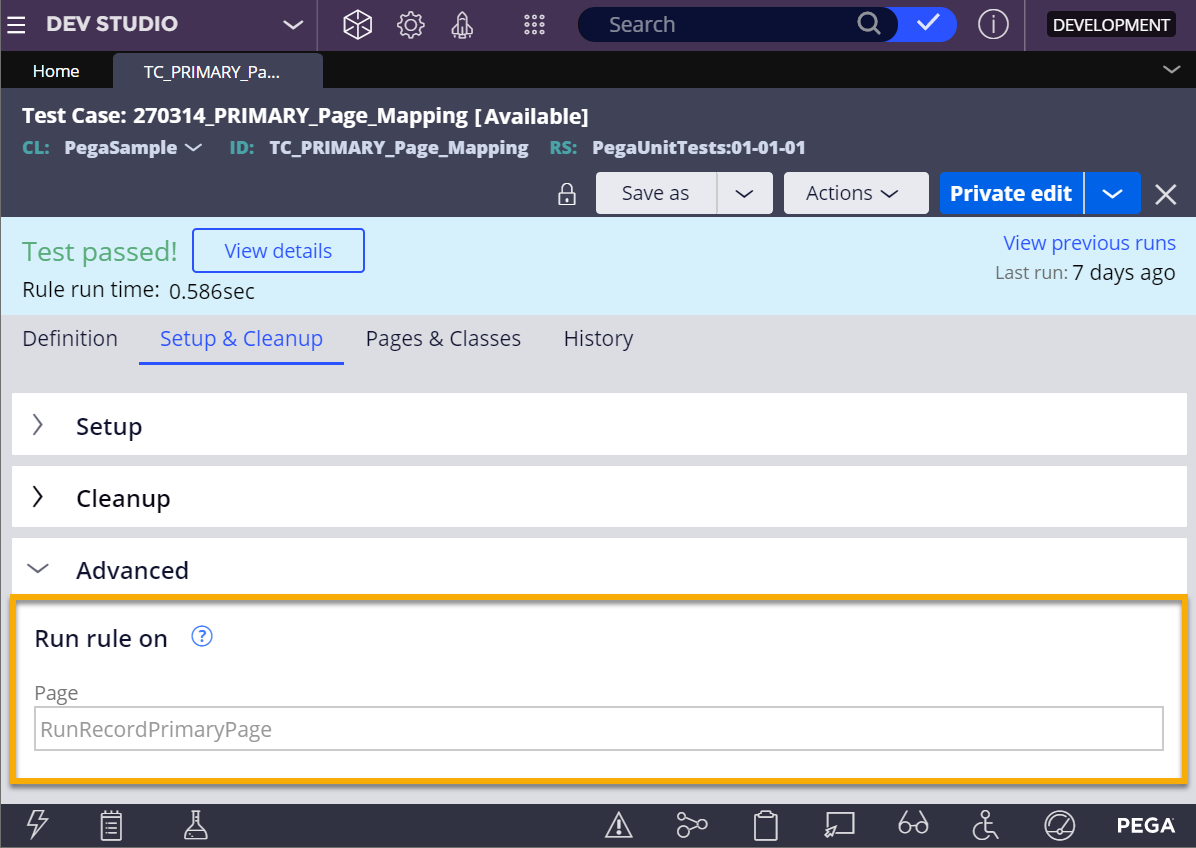
Task: Open the Save as dropdown arrow
Action: coord(744,194)
